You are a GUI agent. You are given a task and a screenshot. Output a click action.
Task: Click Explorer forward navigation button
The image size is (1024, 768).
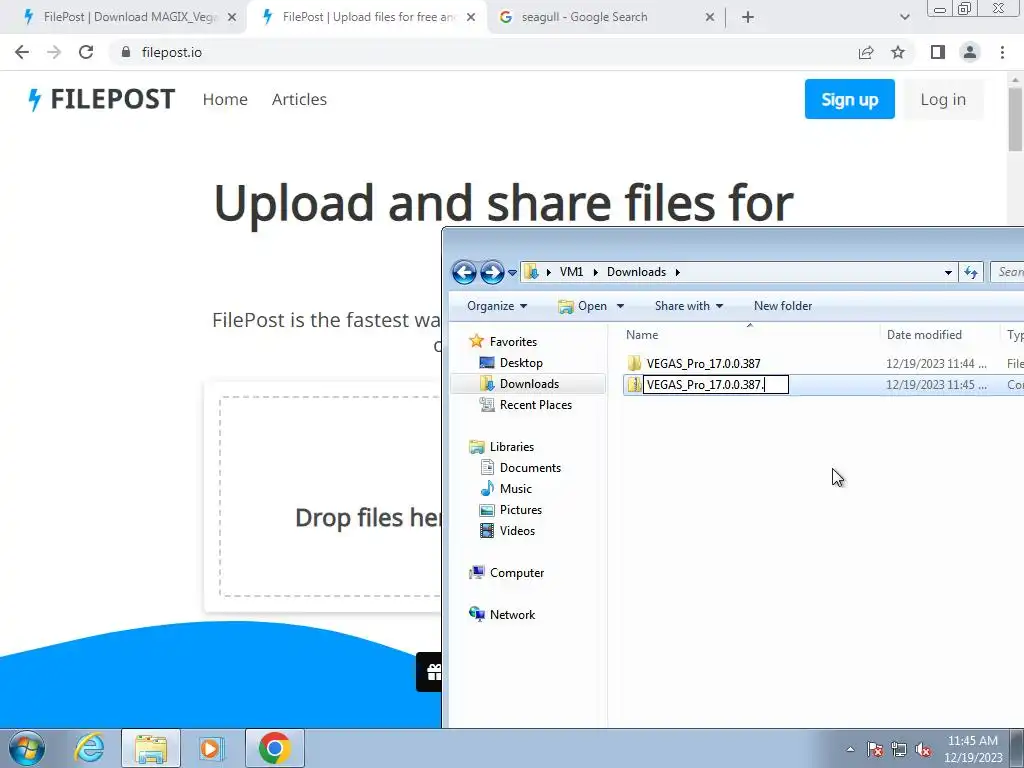point(492,272)
